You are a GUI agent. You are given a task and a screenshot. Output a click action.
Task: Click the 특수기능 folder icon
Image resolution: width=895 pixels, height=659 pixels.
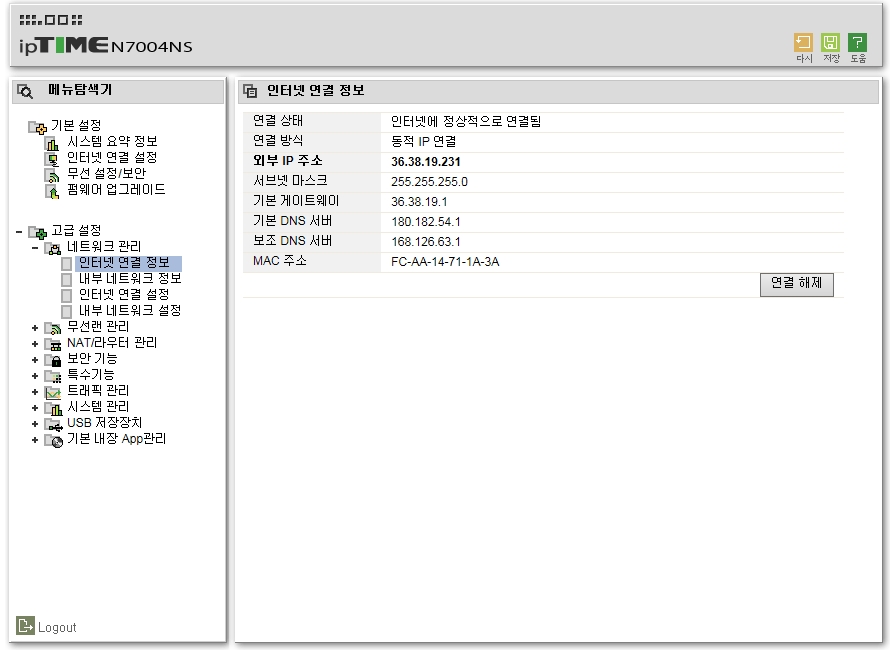pos(53,376)
